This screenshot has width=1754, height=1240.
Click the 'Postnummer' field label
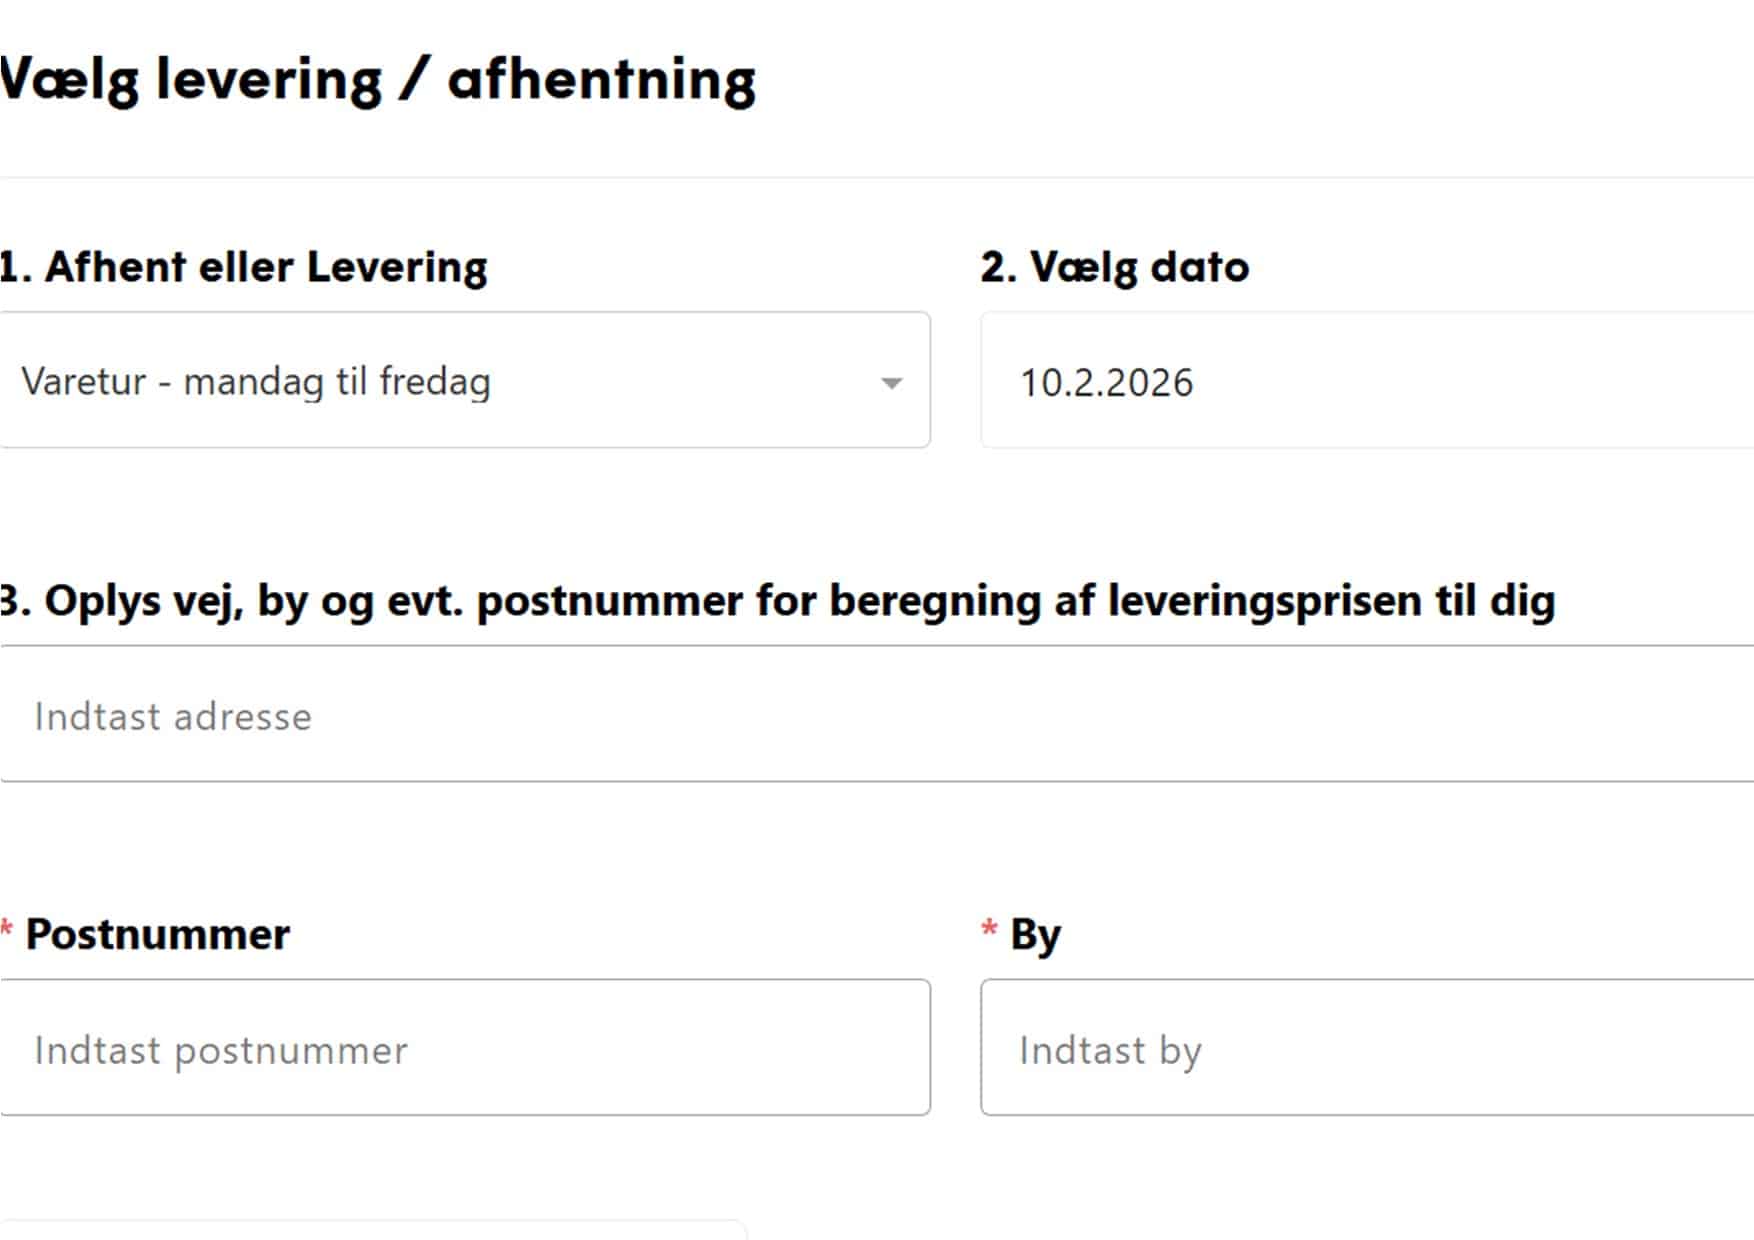158,934
